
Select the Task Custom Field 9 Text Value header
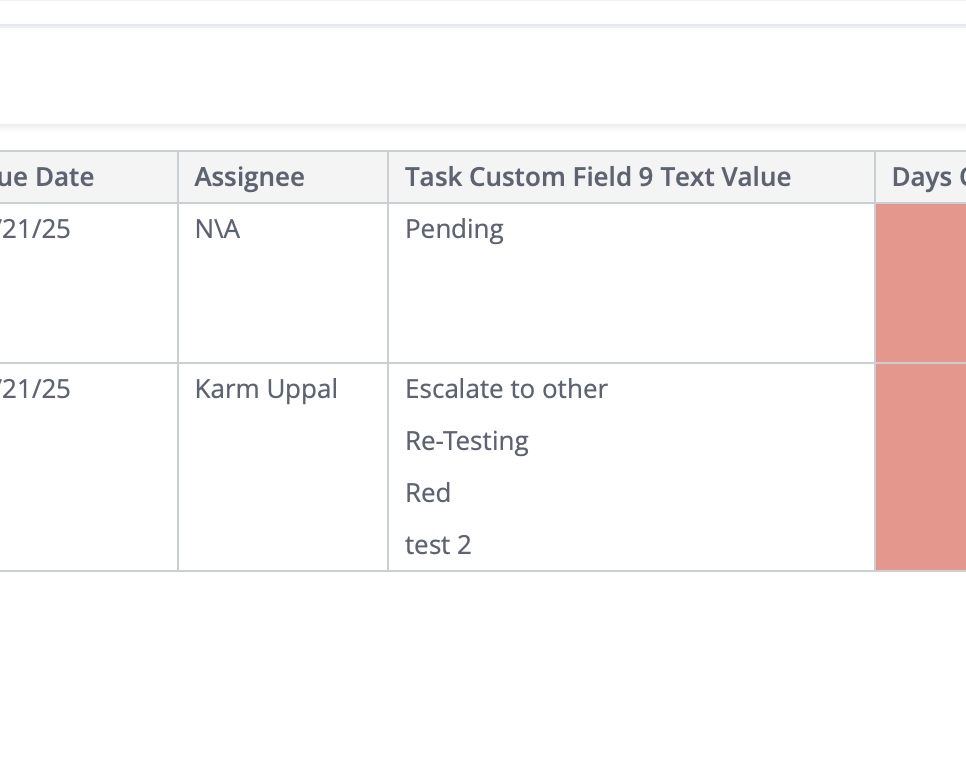click(597, 177)
